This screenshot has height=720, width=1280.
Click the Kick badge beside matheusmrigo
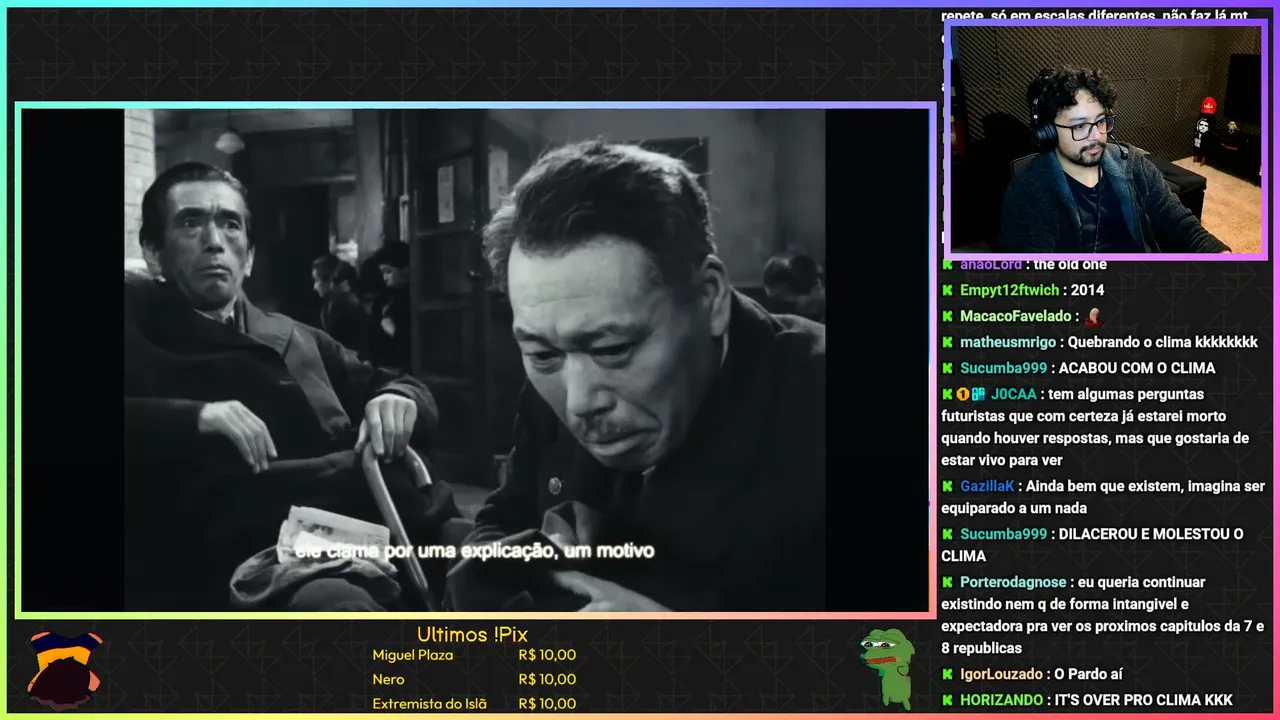click(x=947, y=342)
